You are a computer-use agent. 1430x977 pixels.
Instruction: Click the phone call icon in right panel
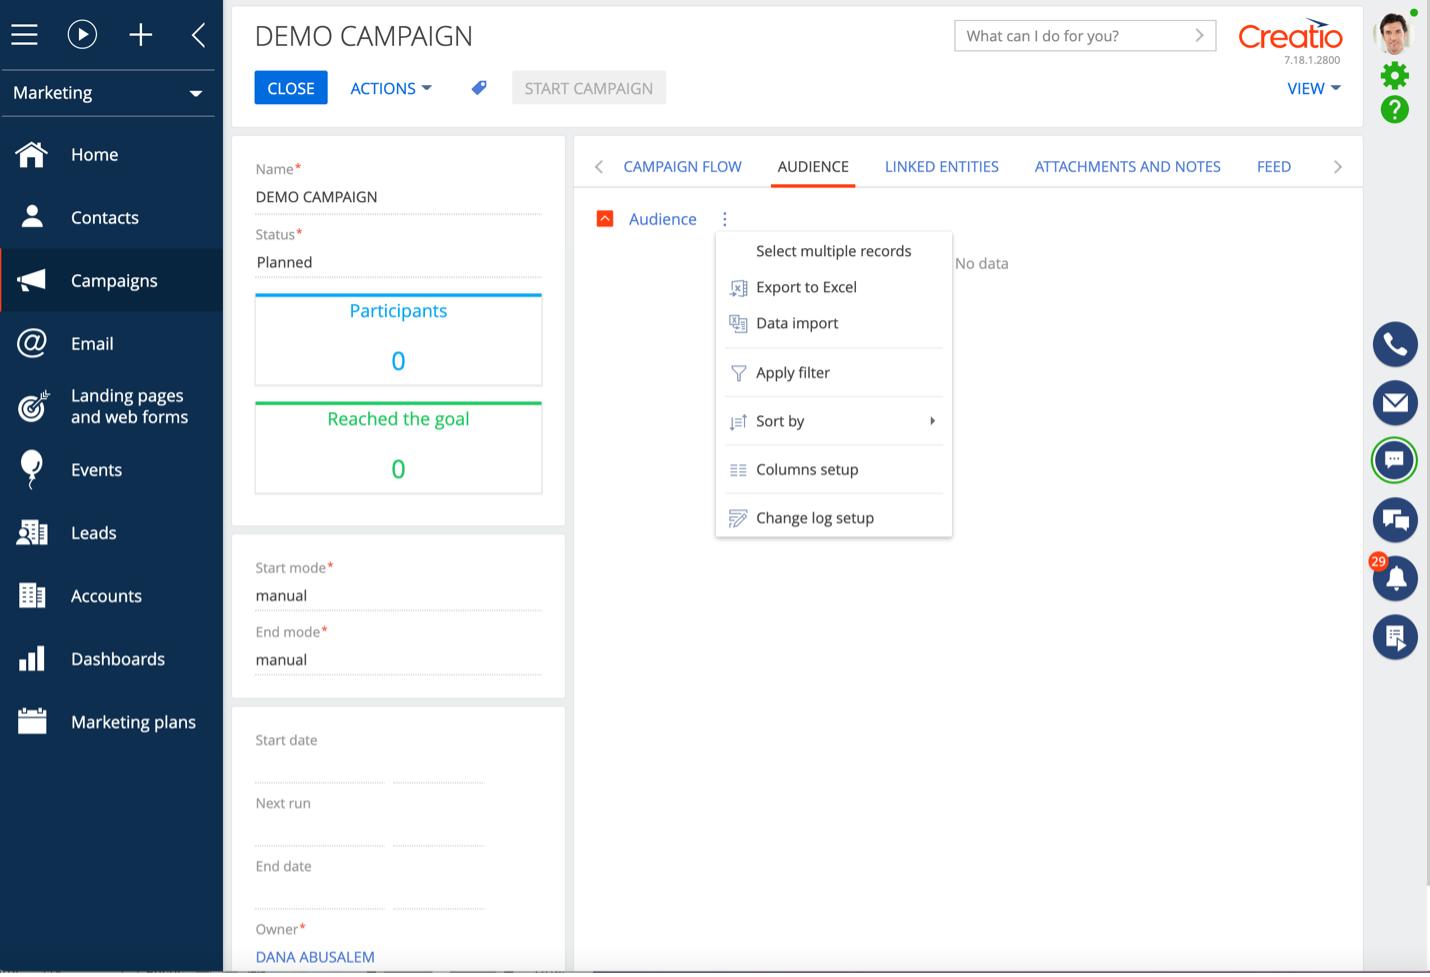[1394, 345]
